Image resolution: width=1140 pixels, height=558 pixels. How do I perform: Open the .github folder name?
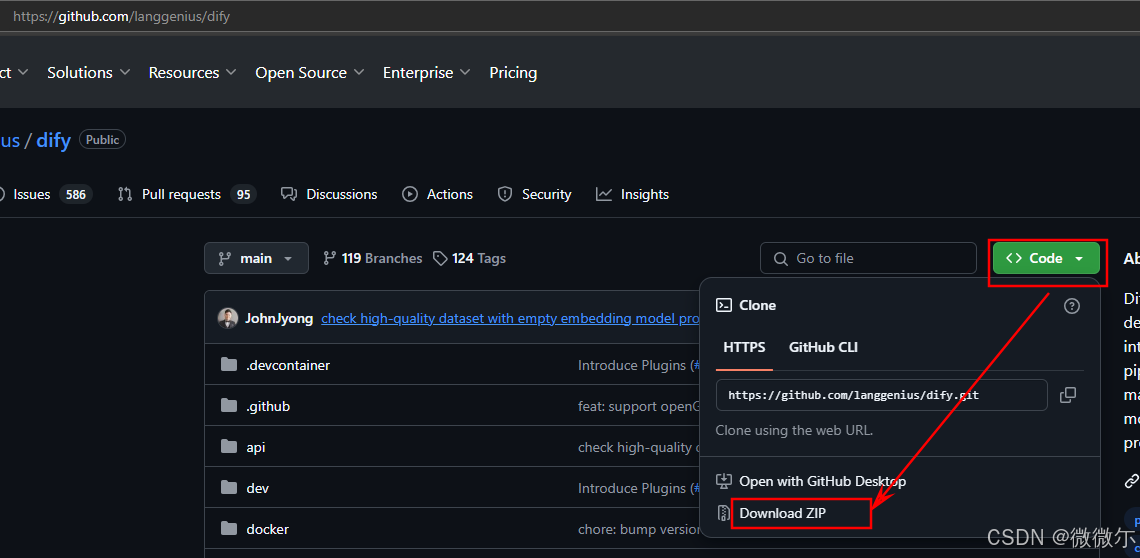pos(268,406)
